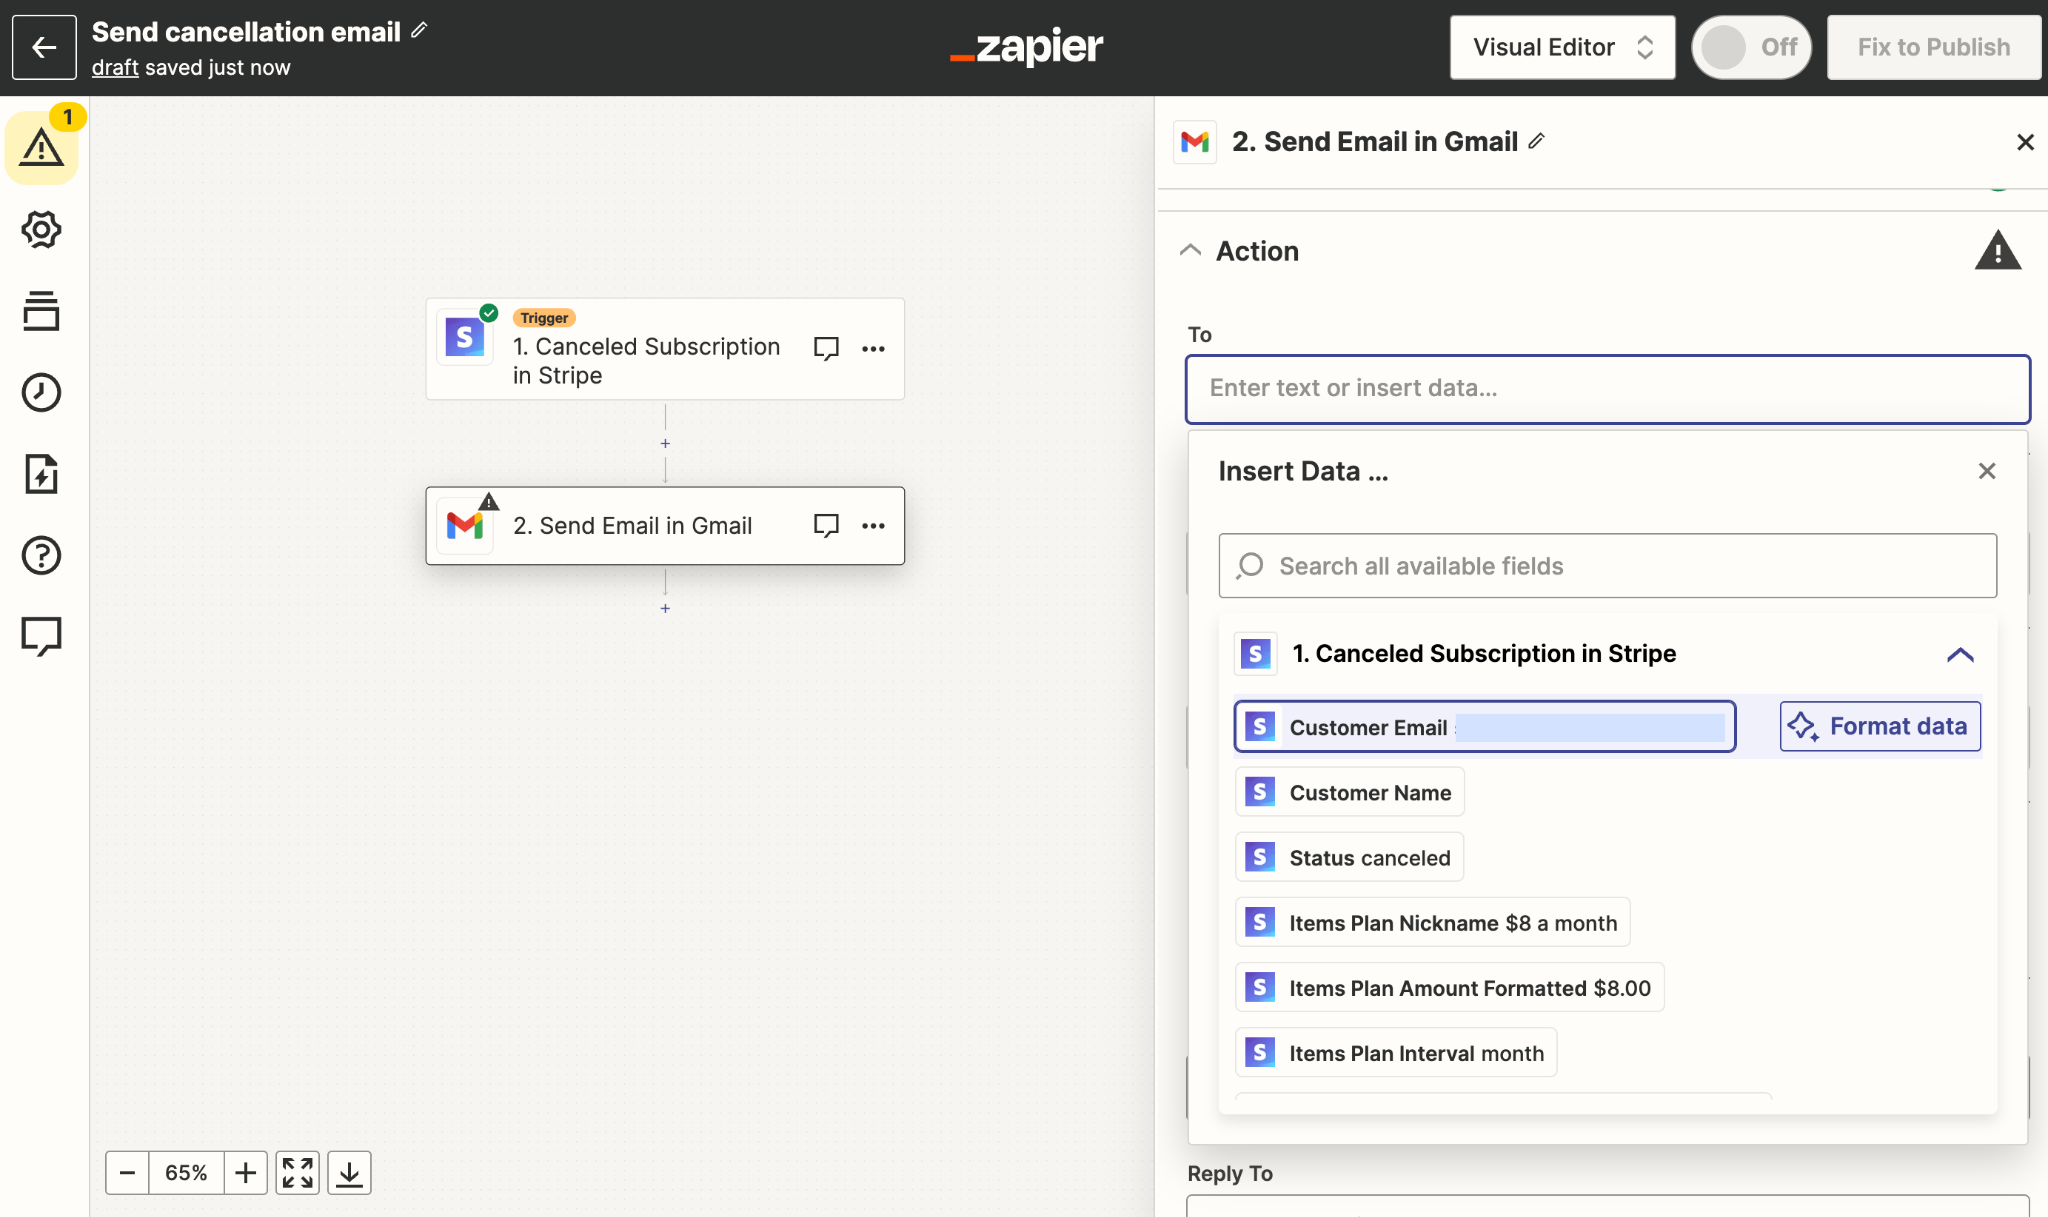Insert Items Plan Nickname field
The image size is (2048, 1217).
click(x=1433, y=922)
